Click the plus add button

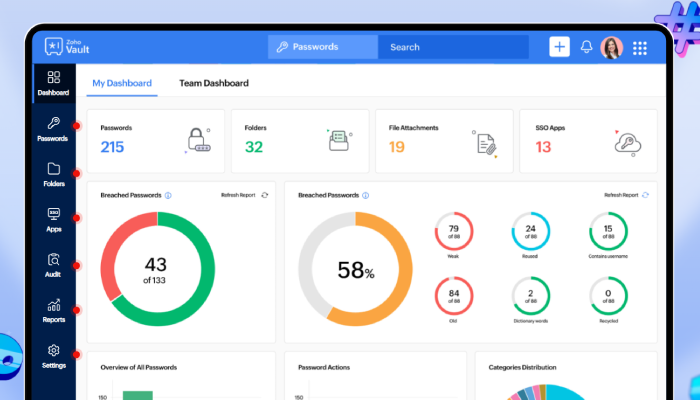coord(559,47)
